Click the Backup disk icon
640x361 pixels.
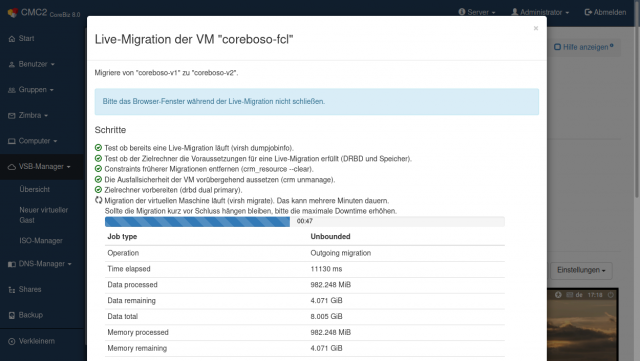pyautogui.click(x=12, y=315)
